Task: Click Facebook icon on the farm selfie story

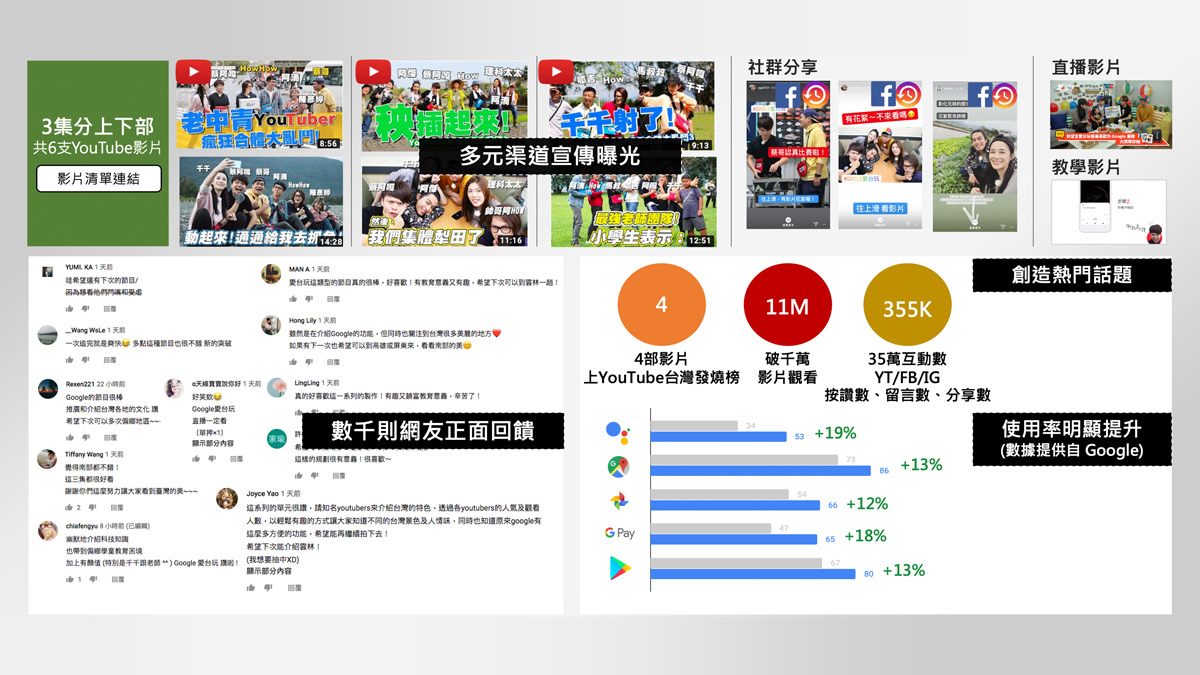Action: [979, 94]
